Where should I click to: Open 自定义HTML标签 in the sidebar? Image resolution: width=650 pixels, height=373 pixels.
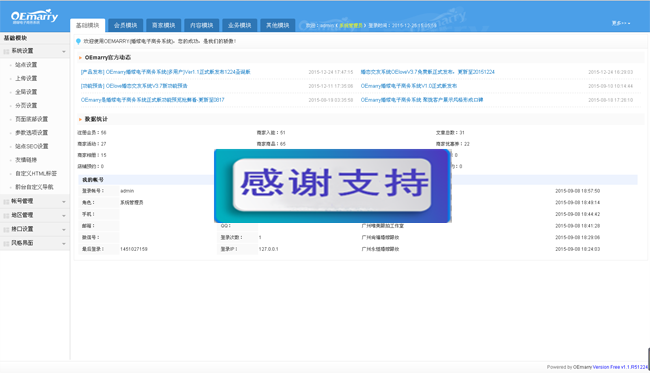(x=36, y=173)
